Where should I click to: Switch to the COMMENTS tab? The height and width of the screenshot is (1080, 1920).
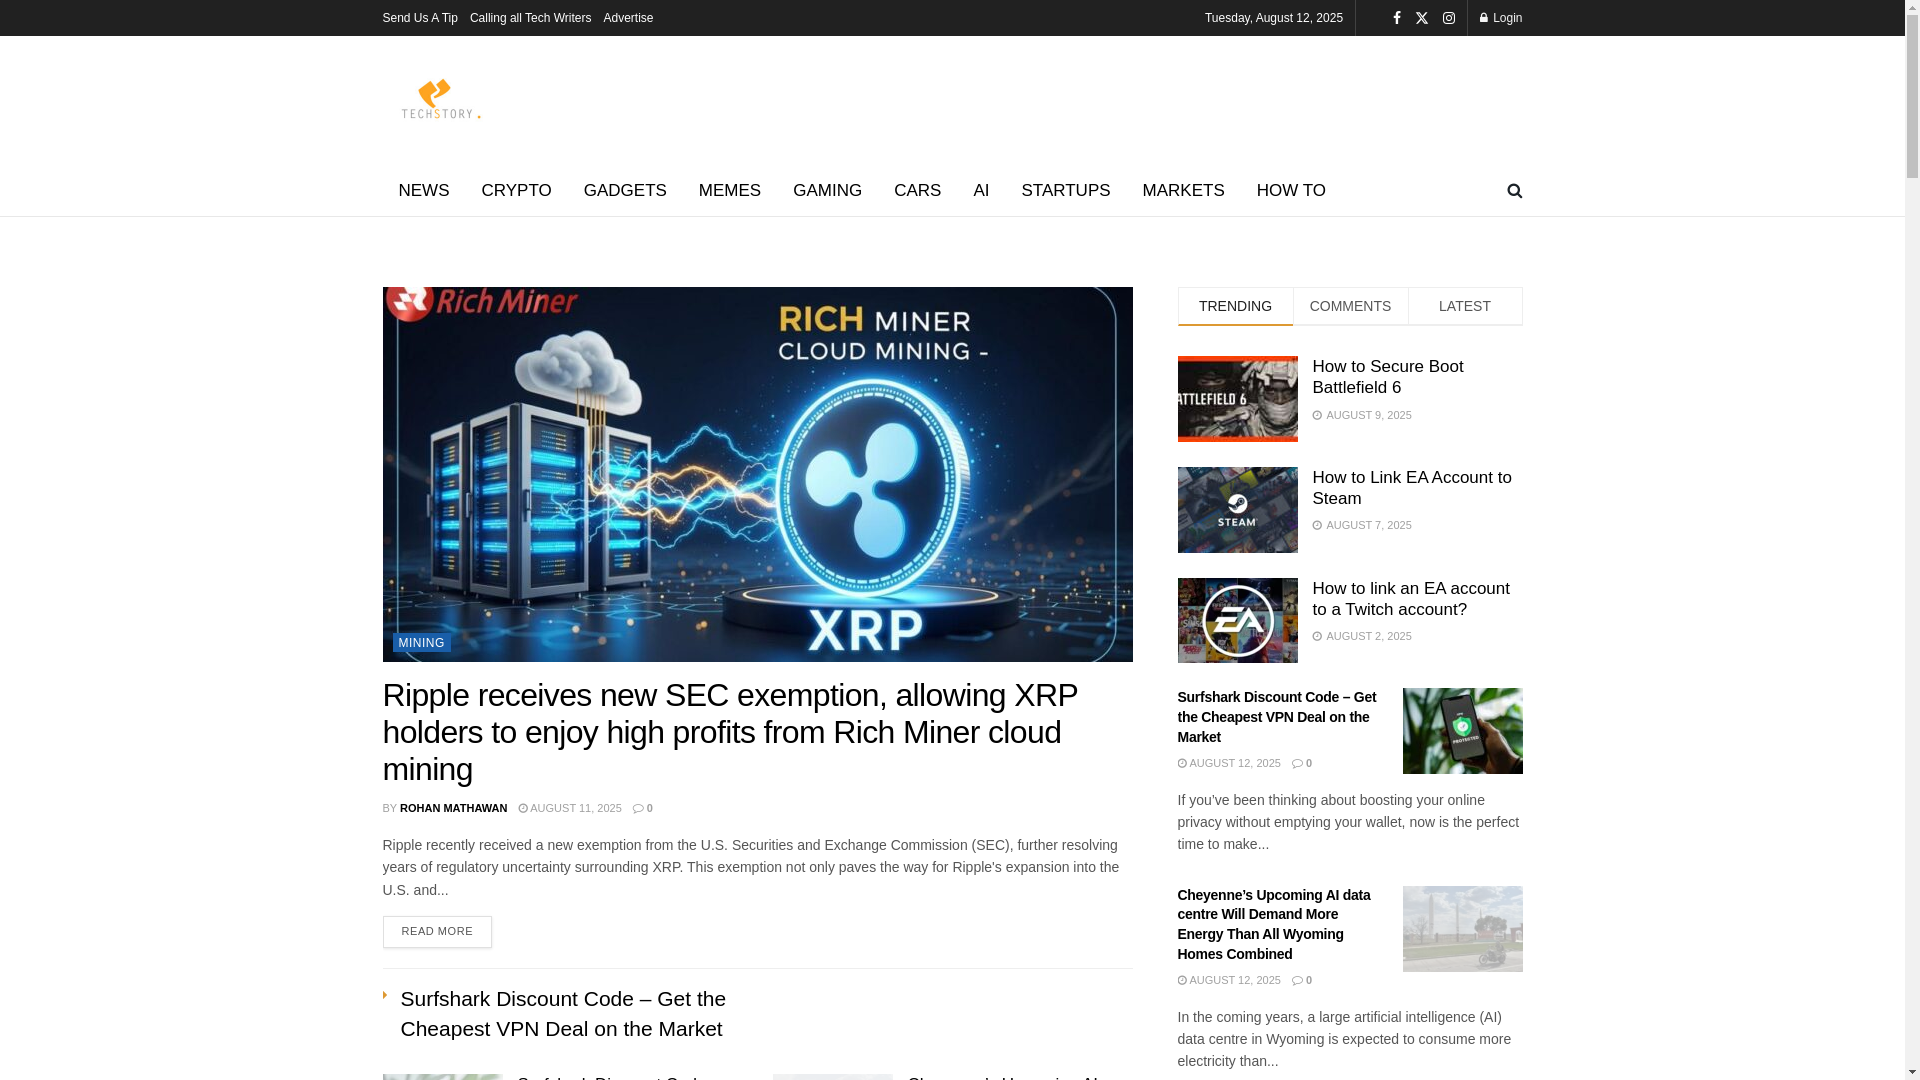(1350, 306)
